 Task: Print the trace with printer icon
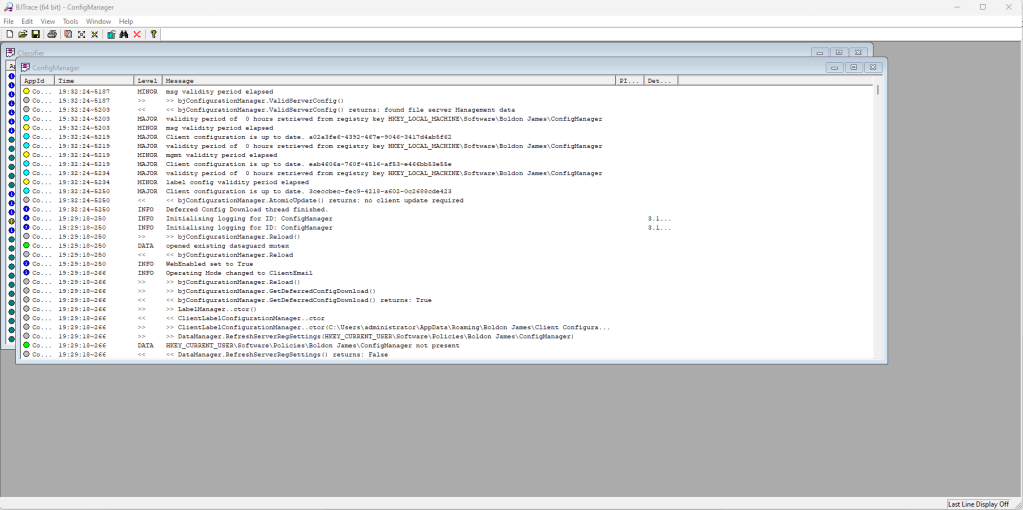(x=52, y=34)
